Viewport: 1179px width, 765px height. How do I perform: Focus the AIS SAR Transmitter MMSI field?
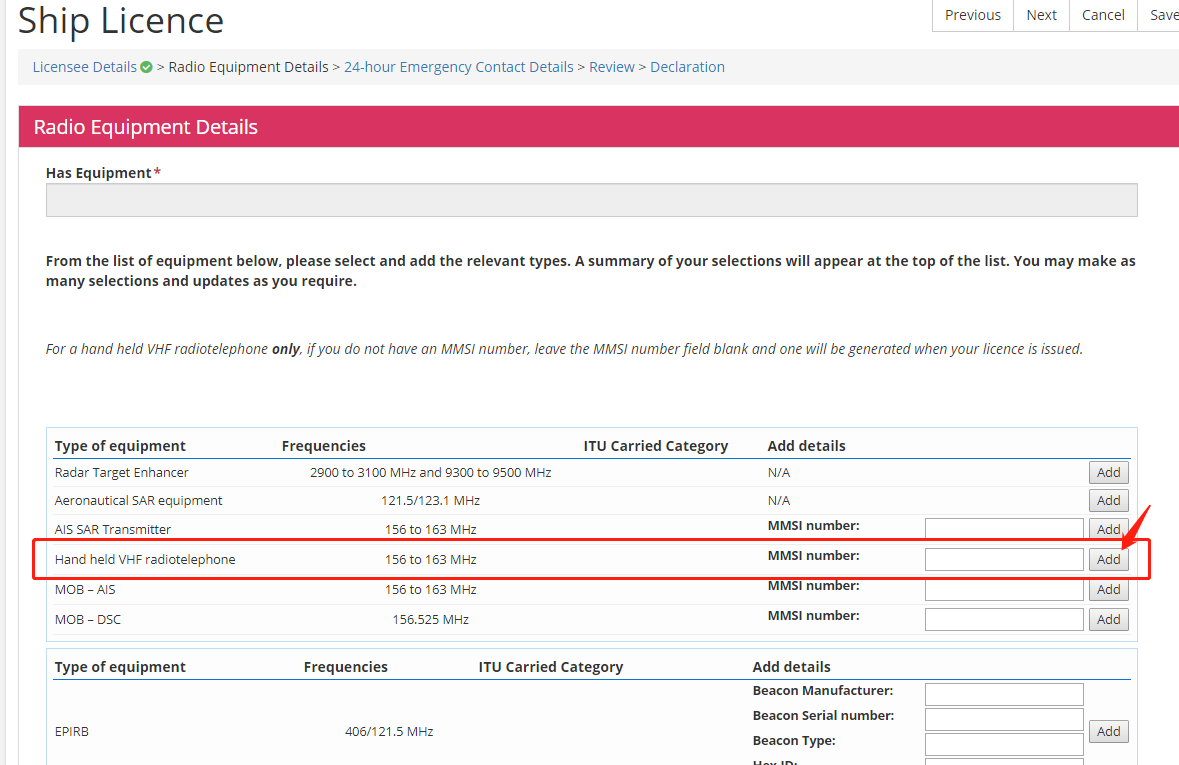point(1004,529)
